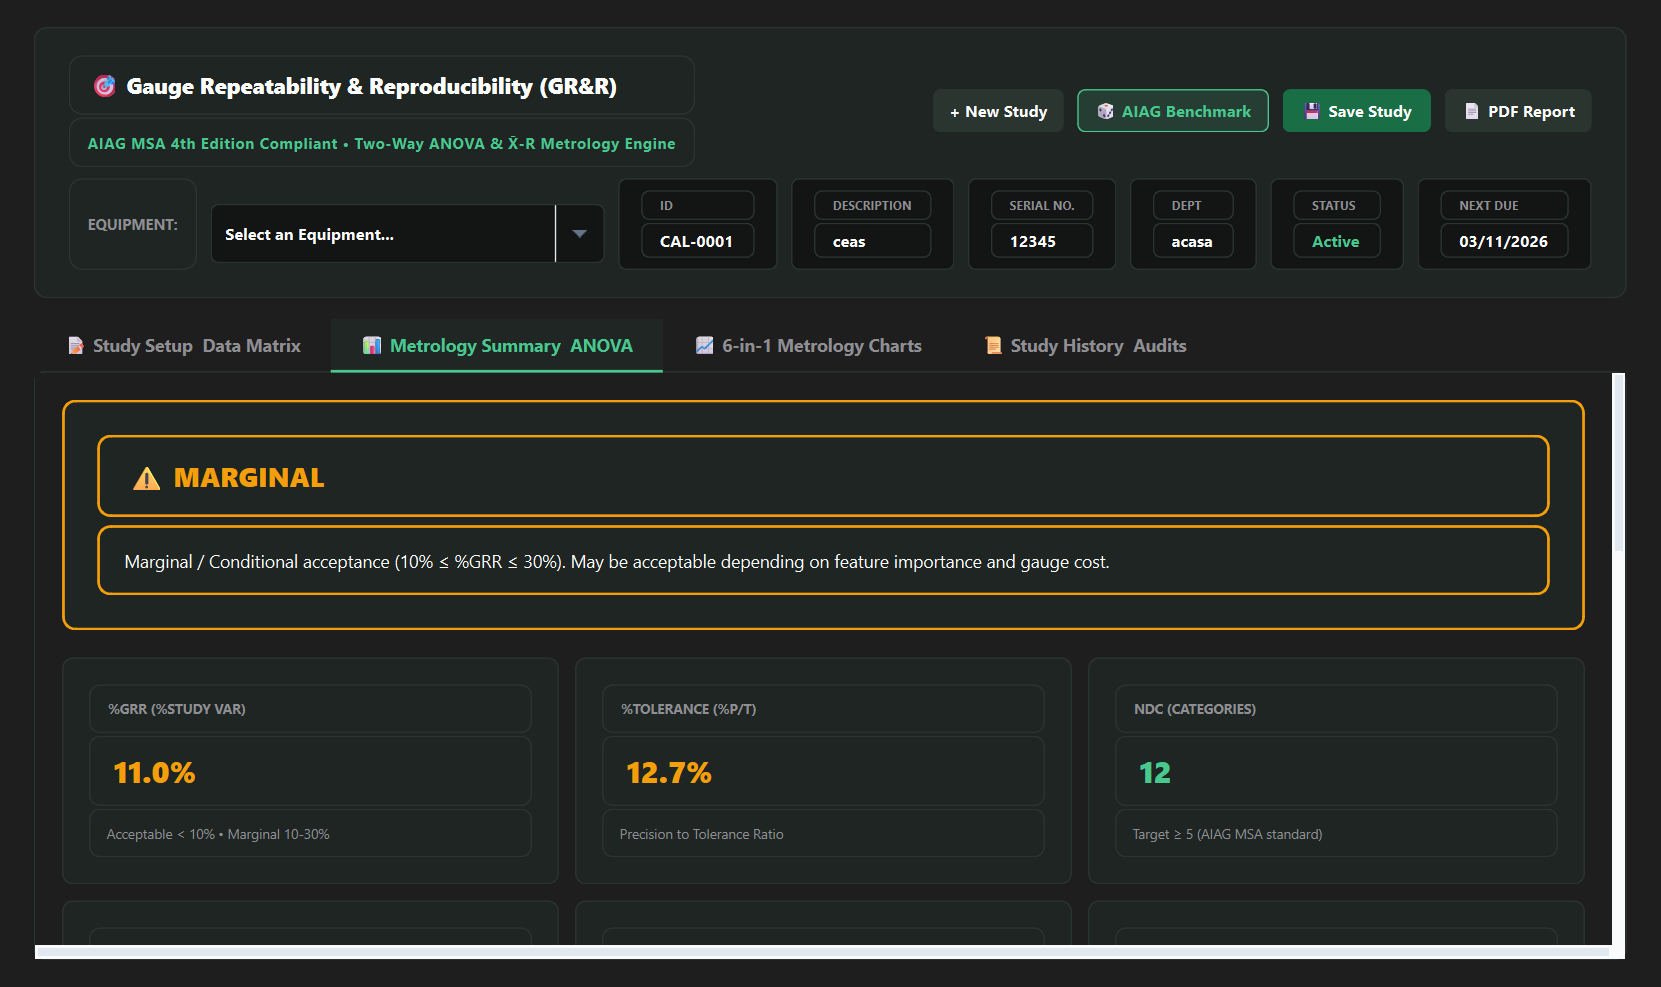The image size is (1661, 987).
Task: Click the NDC value 12
Action: [1155, 773]
